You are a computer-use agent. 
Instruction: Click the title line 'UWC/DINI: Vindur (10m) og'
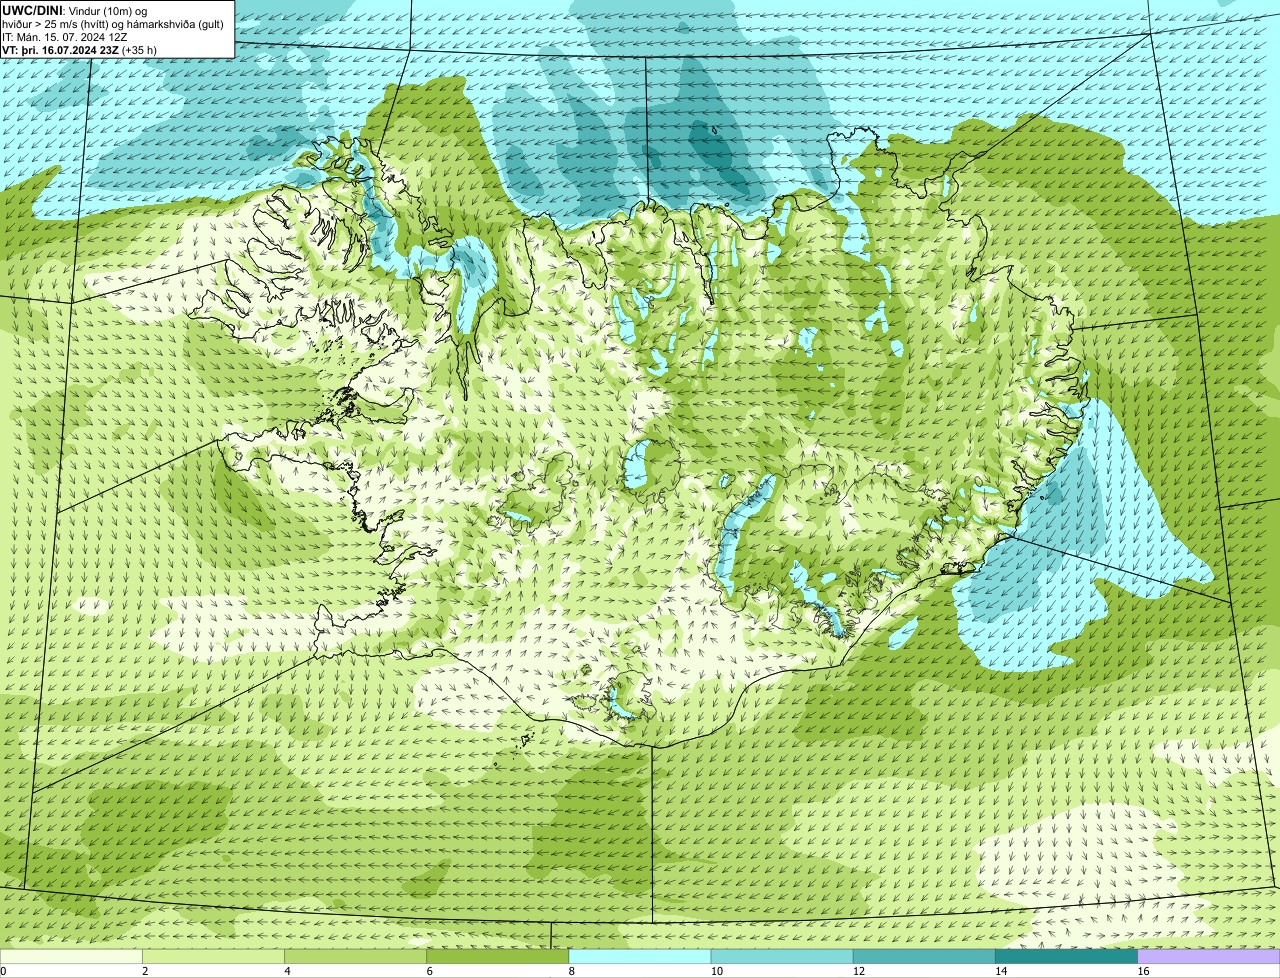[x=75, y=11]
